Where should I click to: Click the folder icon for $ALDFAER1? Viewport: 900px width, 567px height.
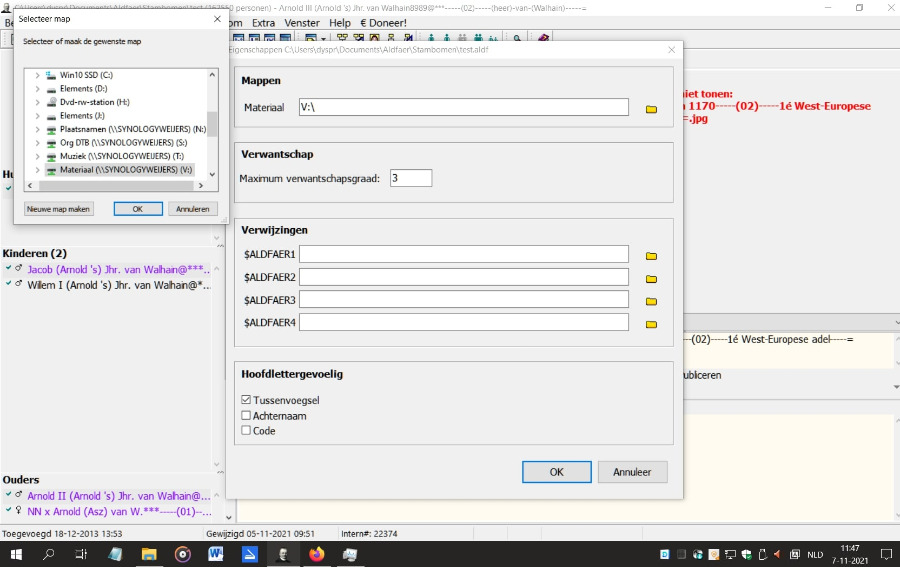[651, 256]
